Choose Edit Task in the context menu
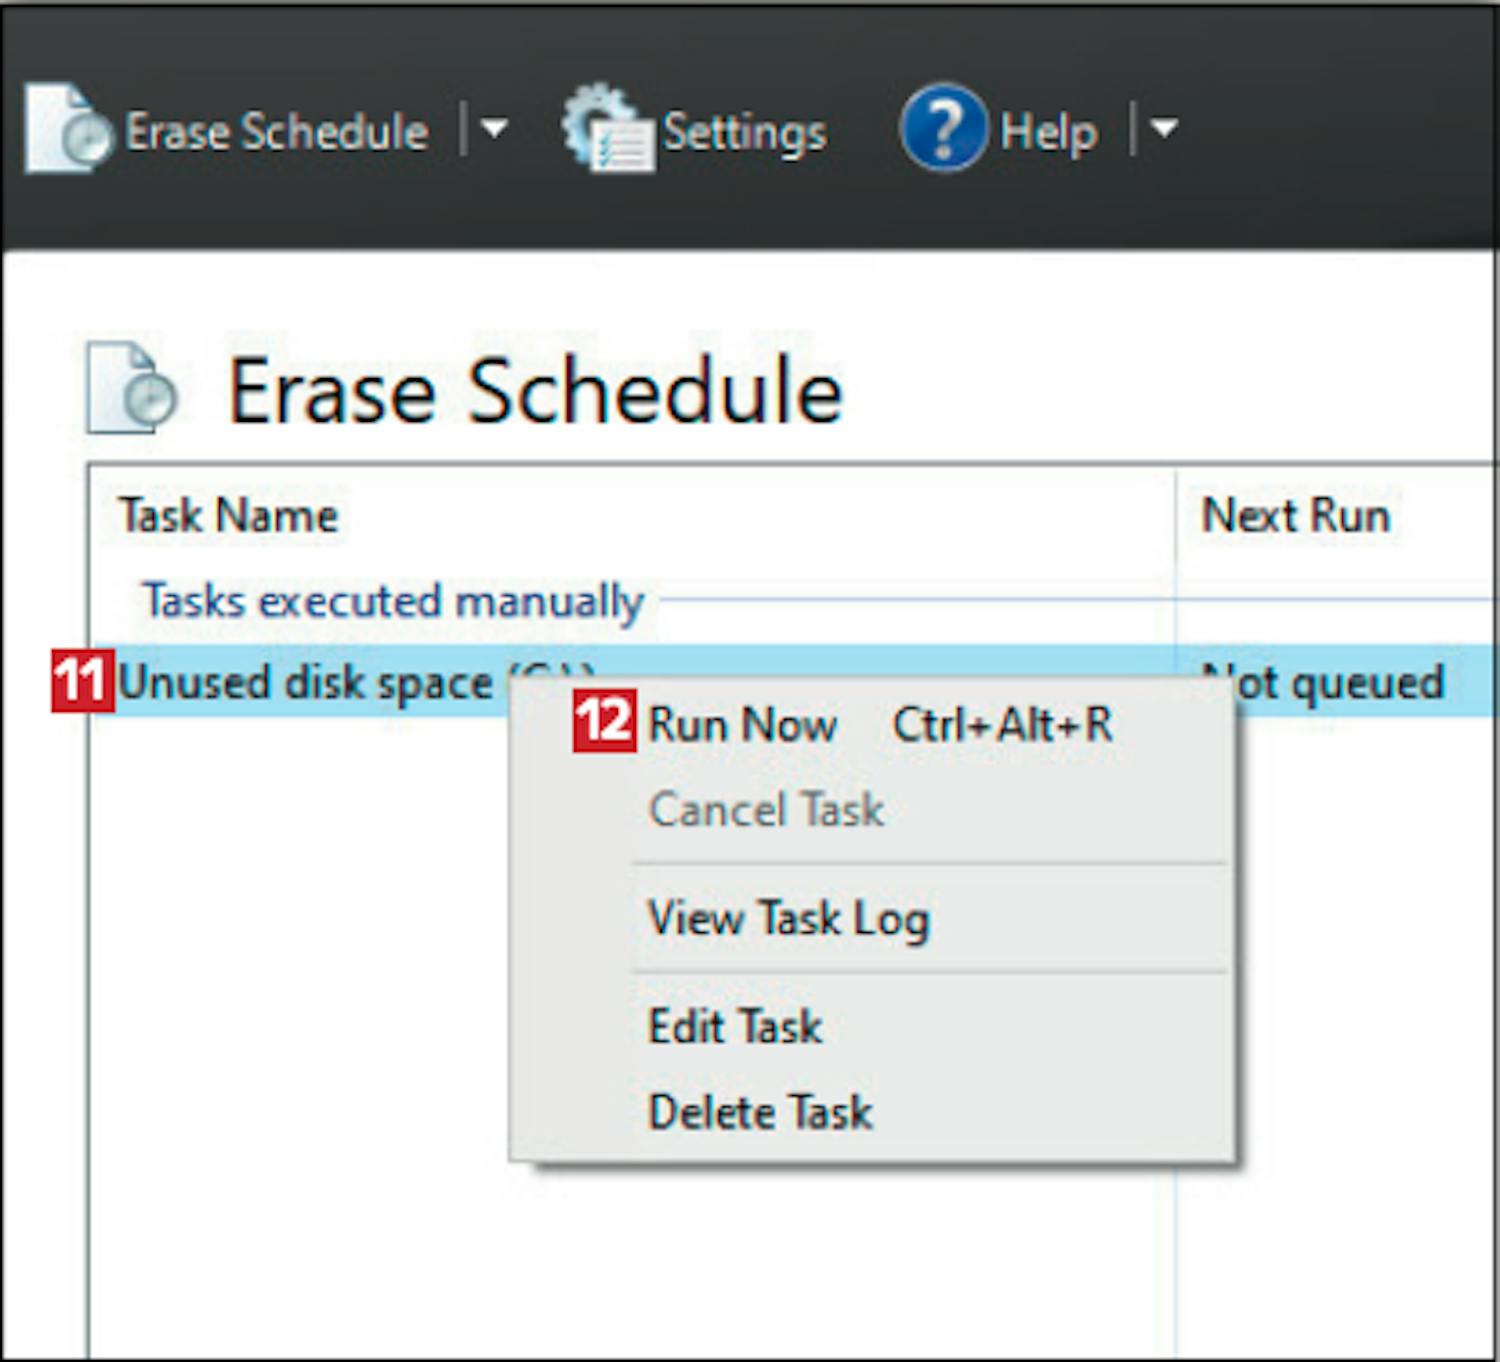Viewport: 1500px width, 1362px height. pyautogui.click(x=736, y=1026)
